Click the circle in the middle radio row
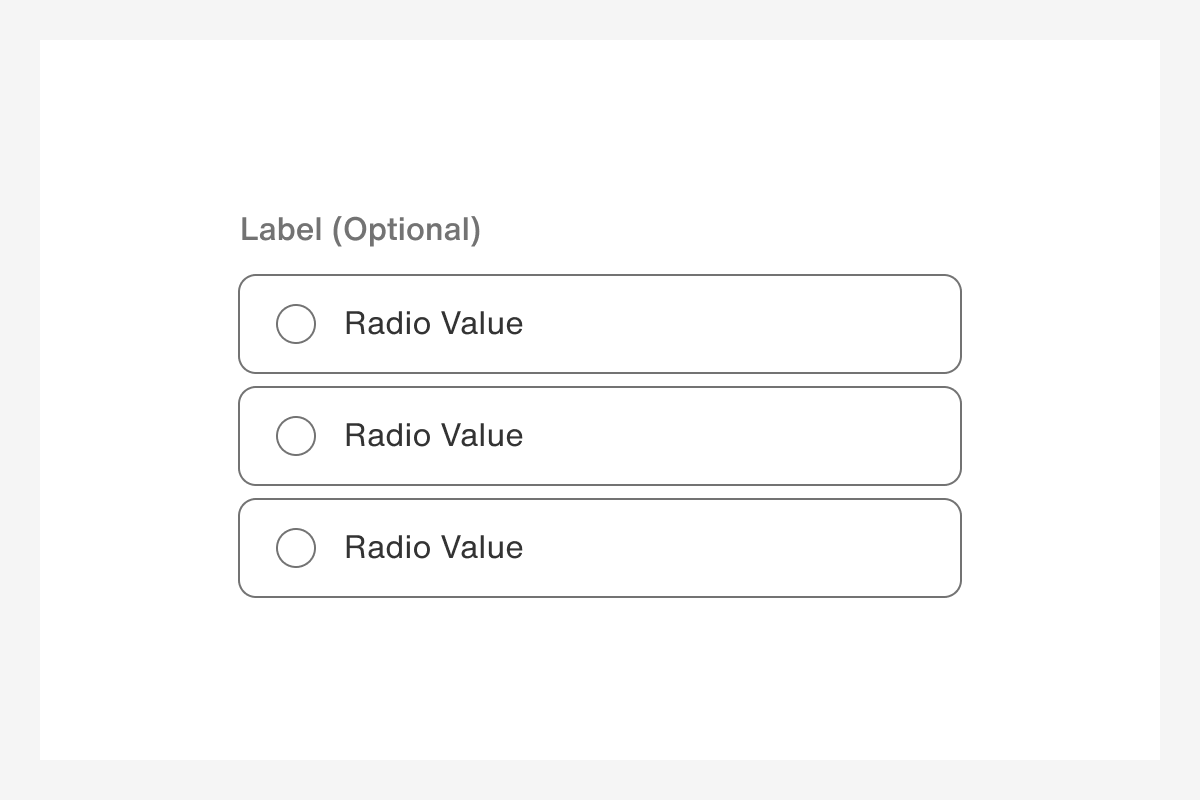 pyautogui.click(x=295, y=436)
